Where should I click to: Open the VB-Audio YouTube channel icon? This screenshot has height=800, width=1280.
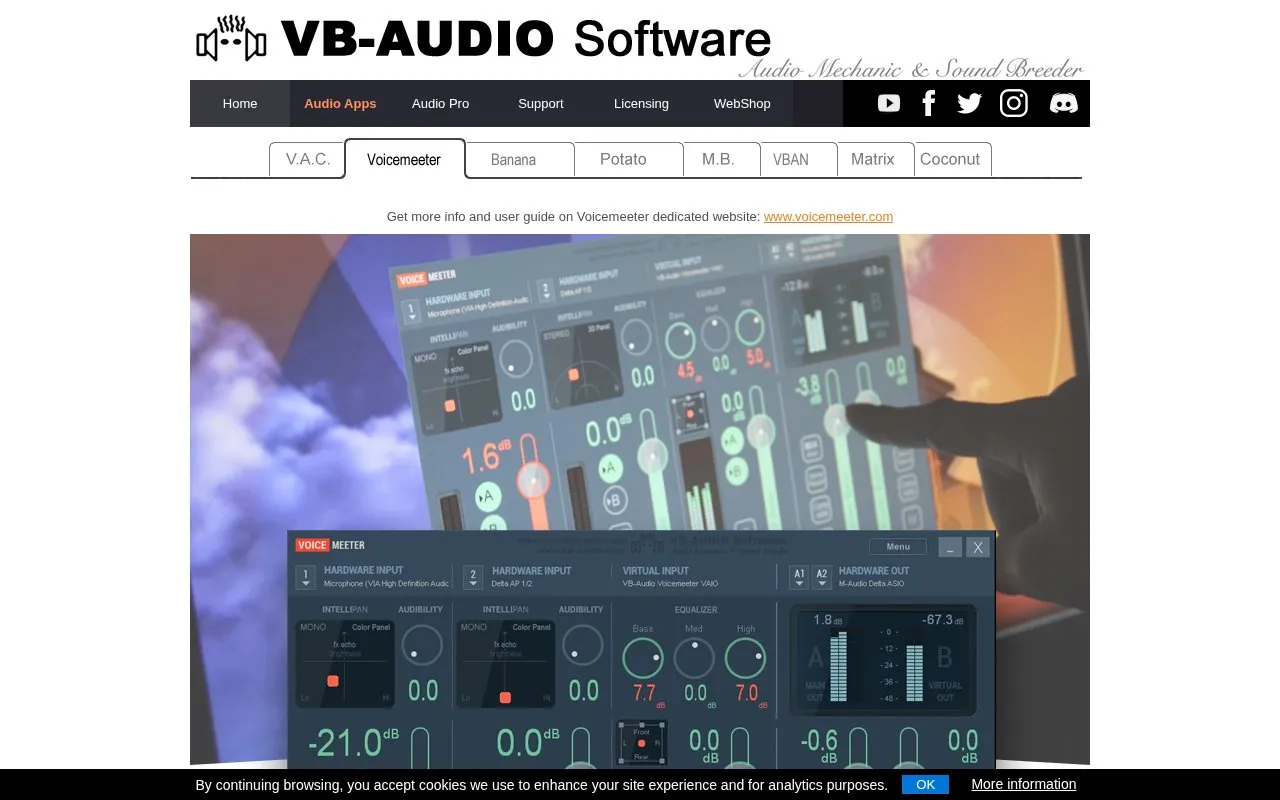[x=889, y=103]
